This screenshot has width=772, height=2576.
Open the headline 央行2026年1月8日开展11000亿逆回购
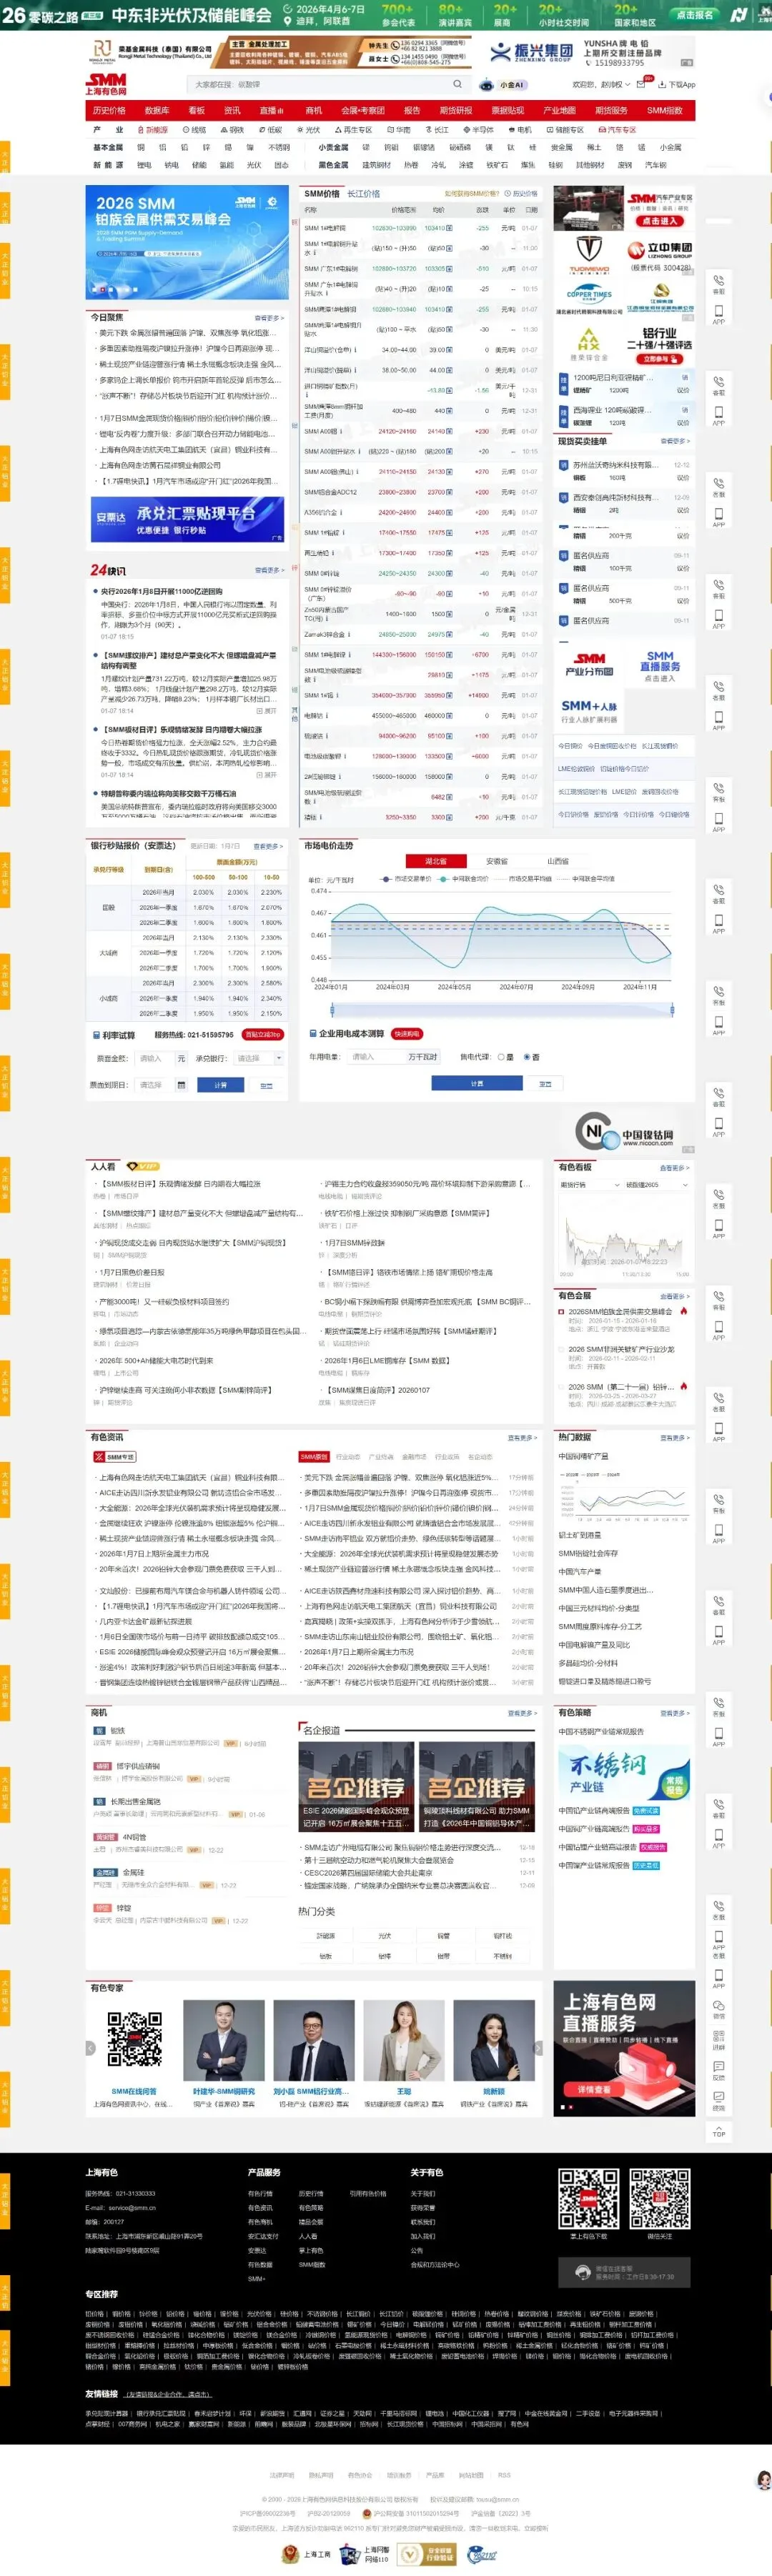[161, 592]
